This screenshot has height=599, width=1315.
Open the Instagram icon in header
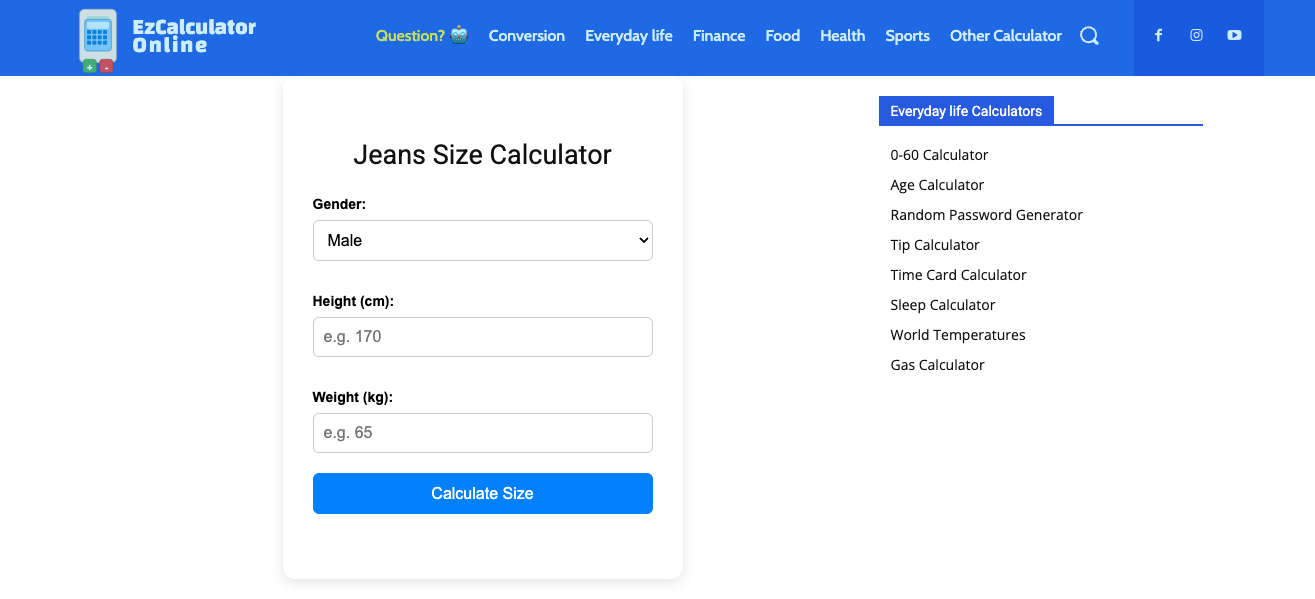pos(1196,35)
